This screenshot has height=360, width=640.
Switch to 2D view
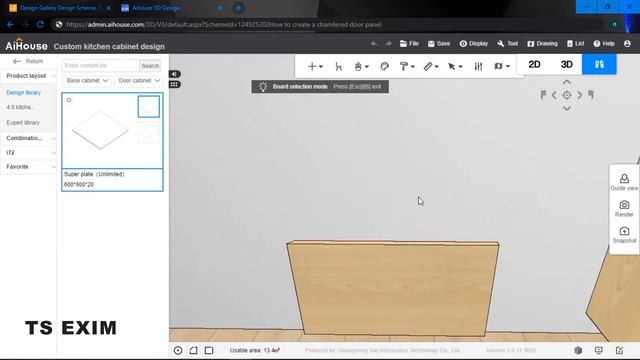(x=534, y=64)
